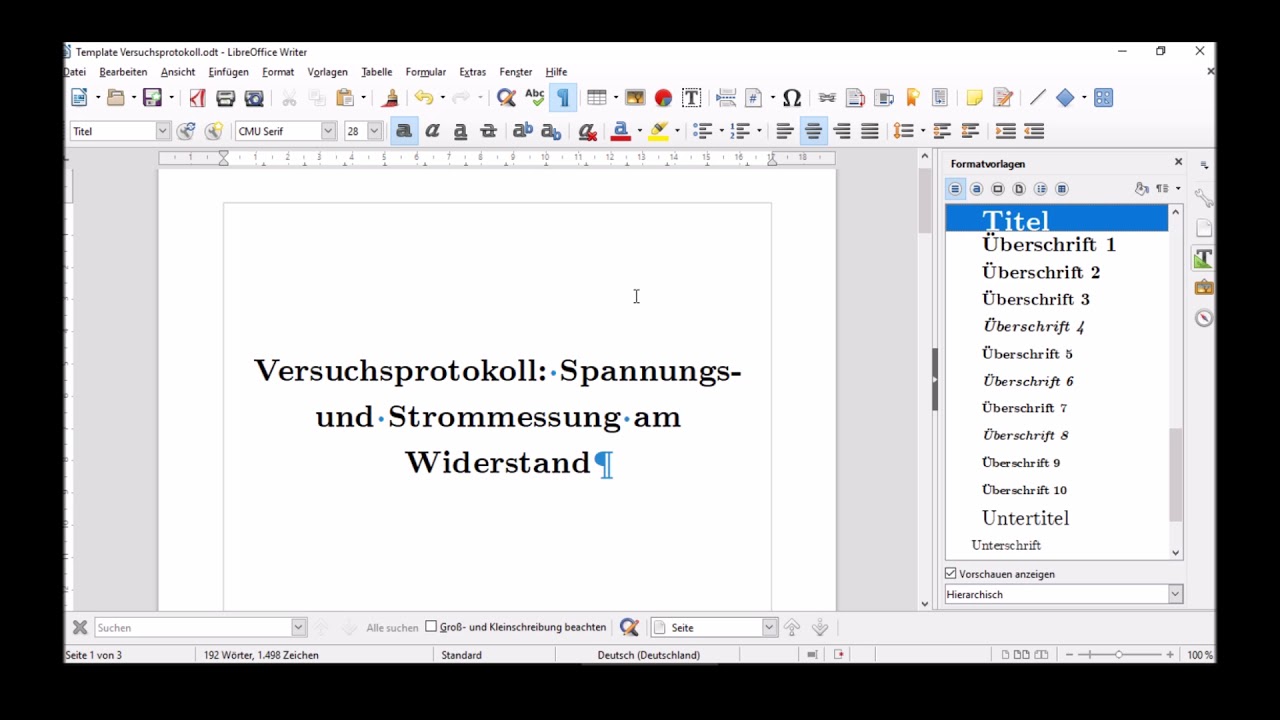Insert special character (Omega icon)
The height and width of the screenshot is (720, 1280).
click(x=792, y=98)
